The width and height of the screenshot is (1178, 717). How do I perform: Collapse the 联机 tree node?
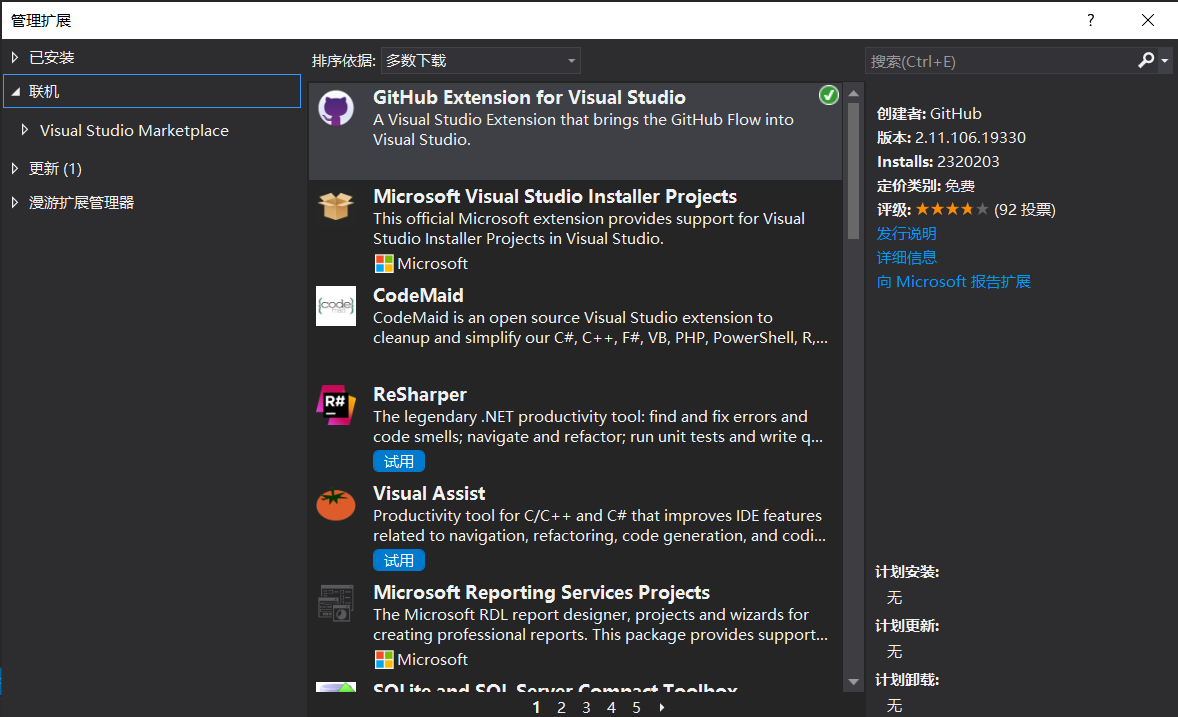15,92
